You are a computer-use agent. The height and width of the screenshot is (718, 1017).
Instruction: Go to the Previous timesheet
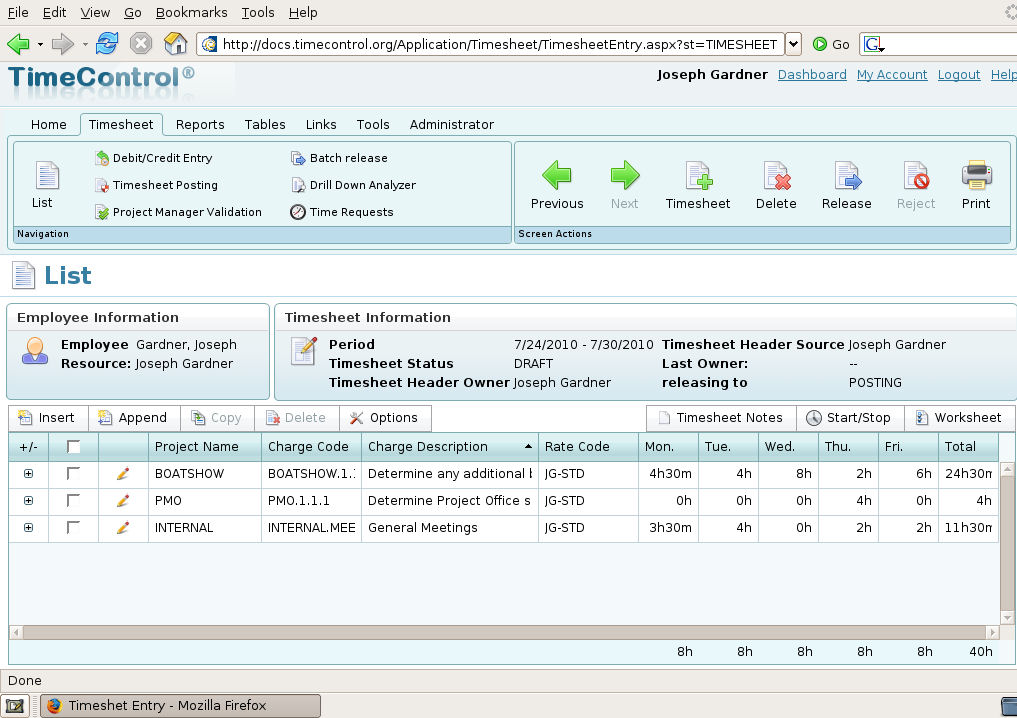pyautogui.click(x=557, y=185)
